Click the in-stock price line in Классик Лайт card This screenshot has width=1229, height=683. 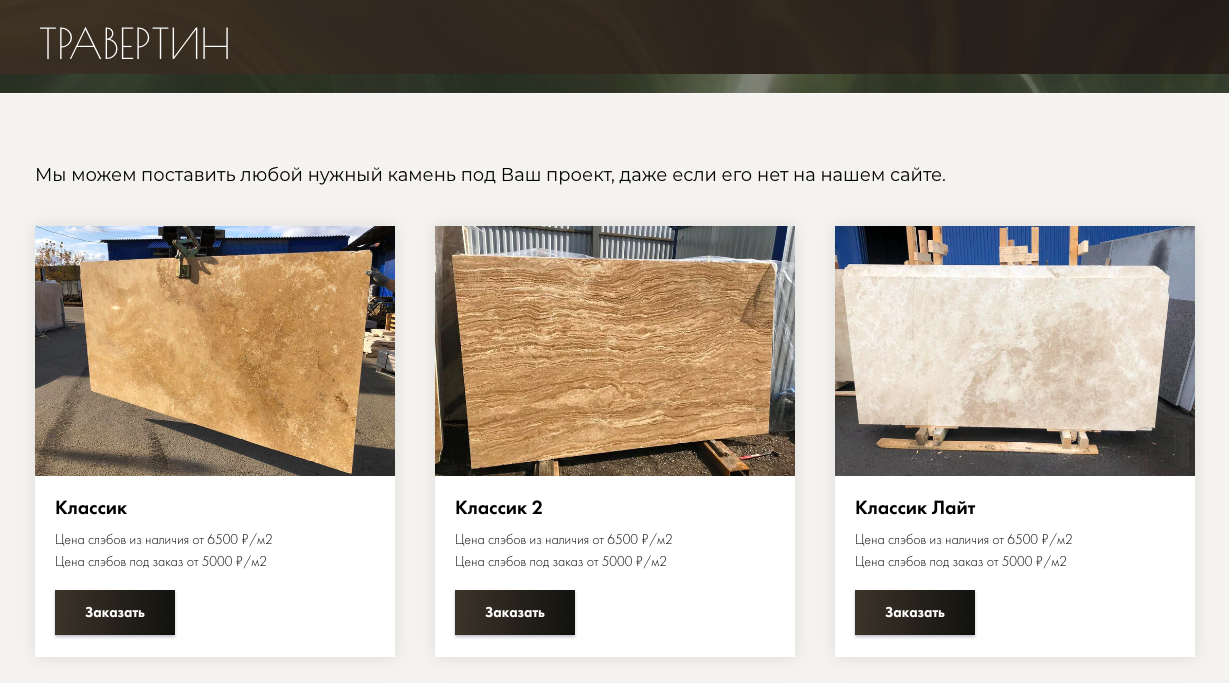[964, 540]
